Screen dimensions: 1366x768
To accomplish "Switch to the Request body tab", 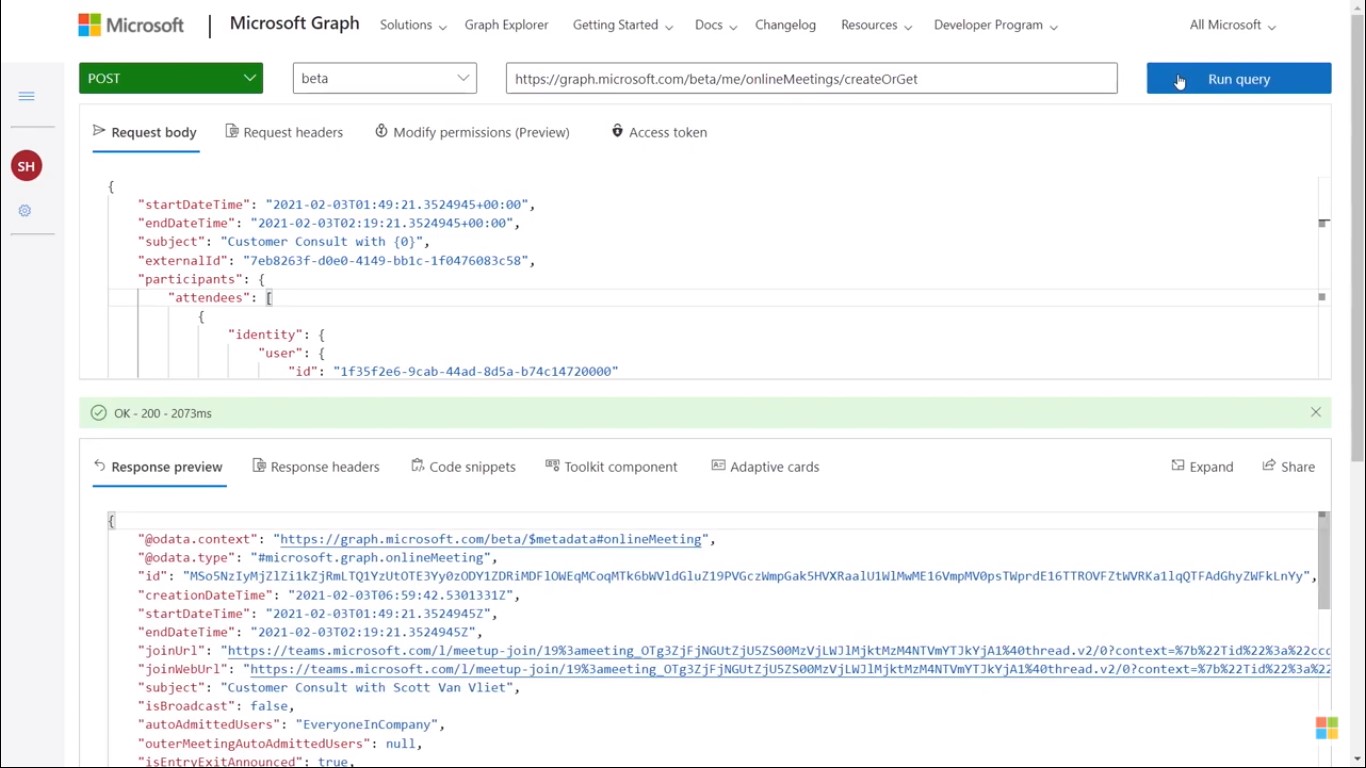I will click(x=145, y=132).
